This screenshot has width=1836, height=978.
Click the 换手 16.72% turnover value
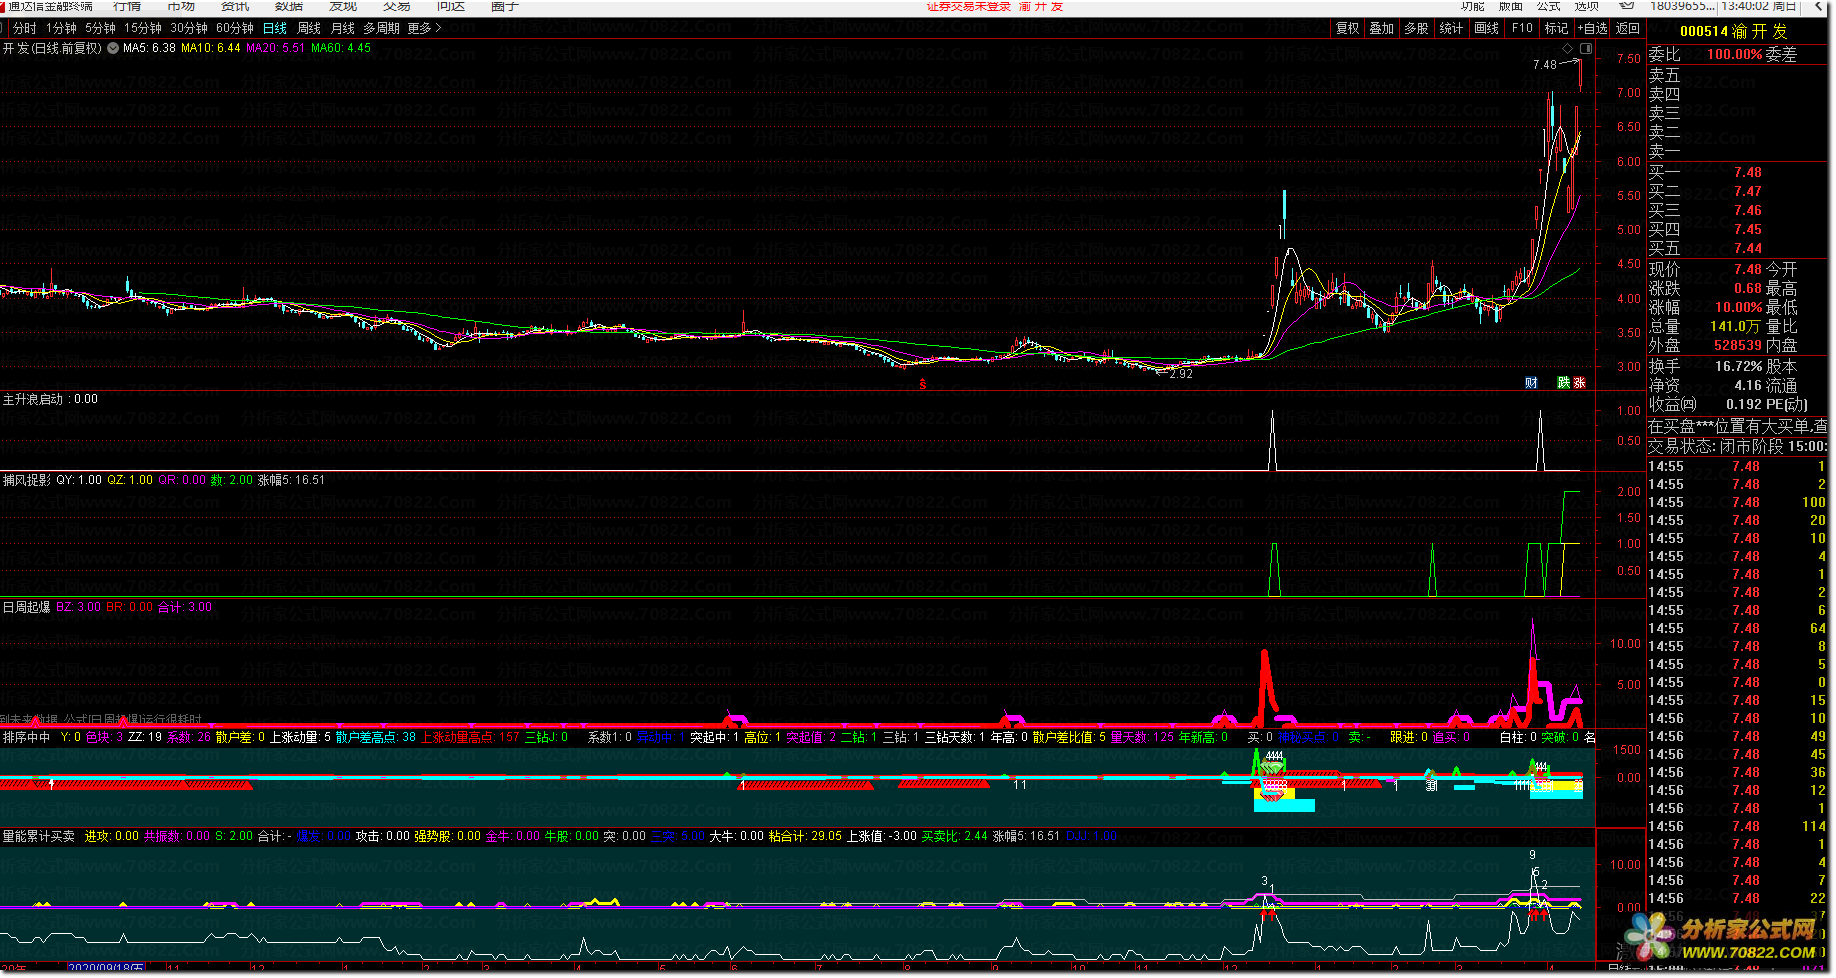coord(1738,366)
